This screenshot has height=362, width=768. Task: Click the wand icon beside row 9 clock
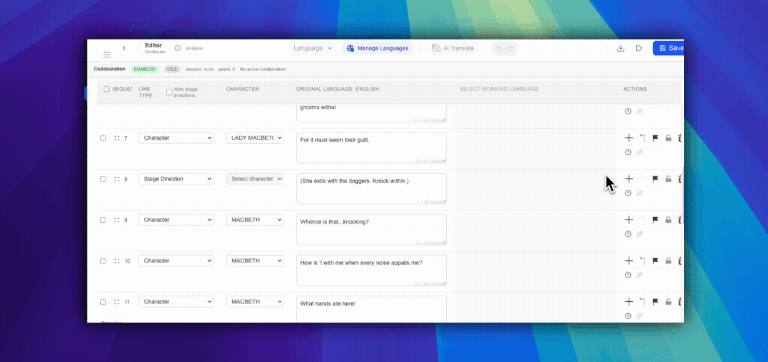tap(639, 234)
